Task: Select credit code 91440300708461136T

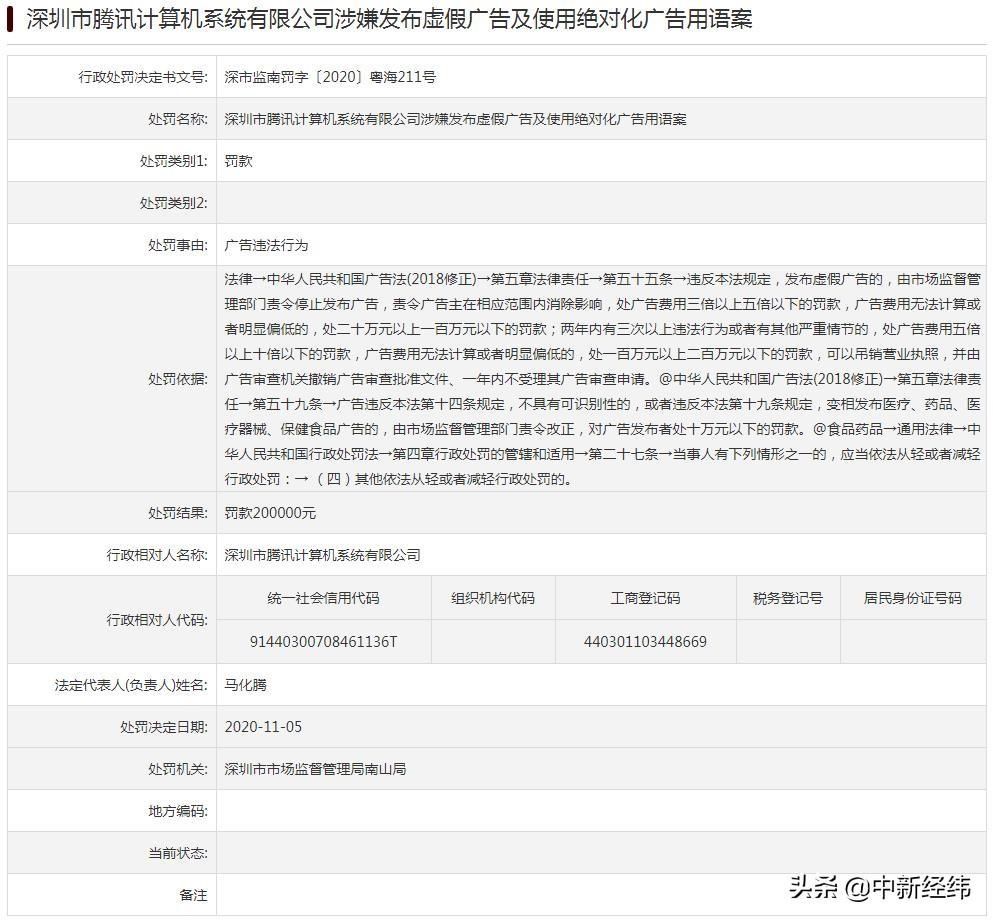Action: tap(328, 643)
